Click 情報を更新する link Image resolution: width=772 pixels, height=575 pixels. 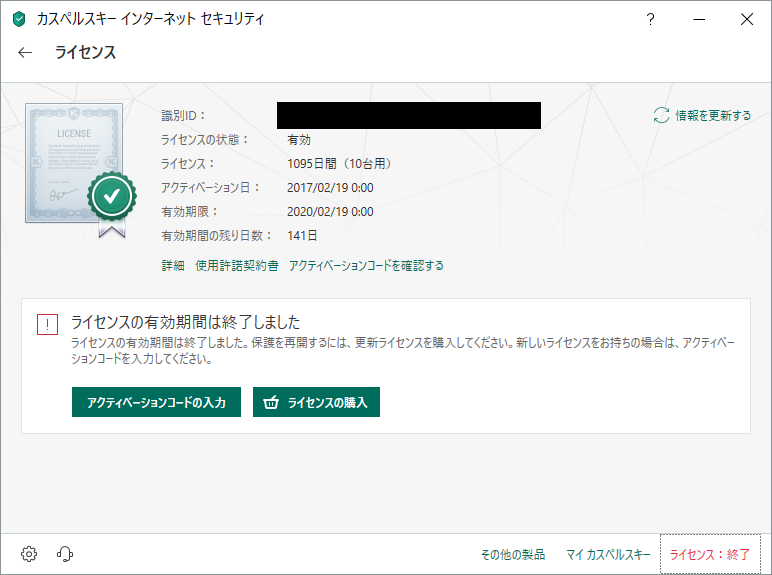(713, 115)
